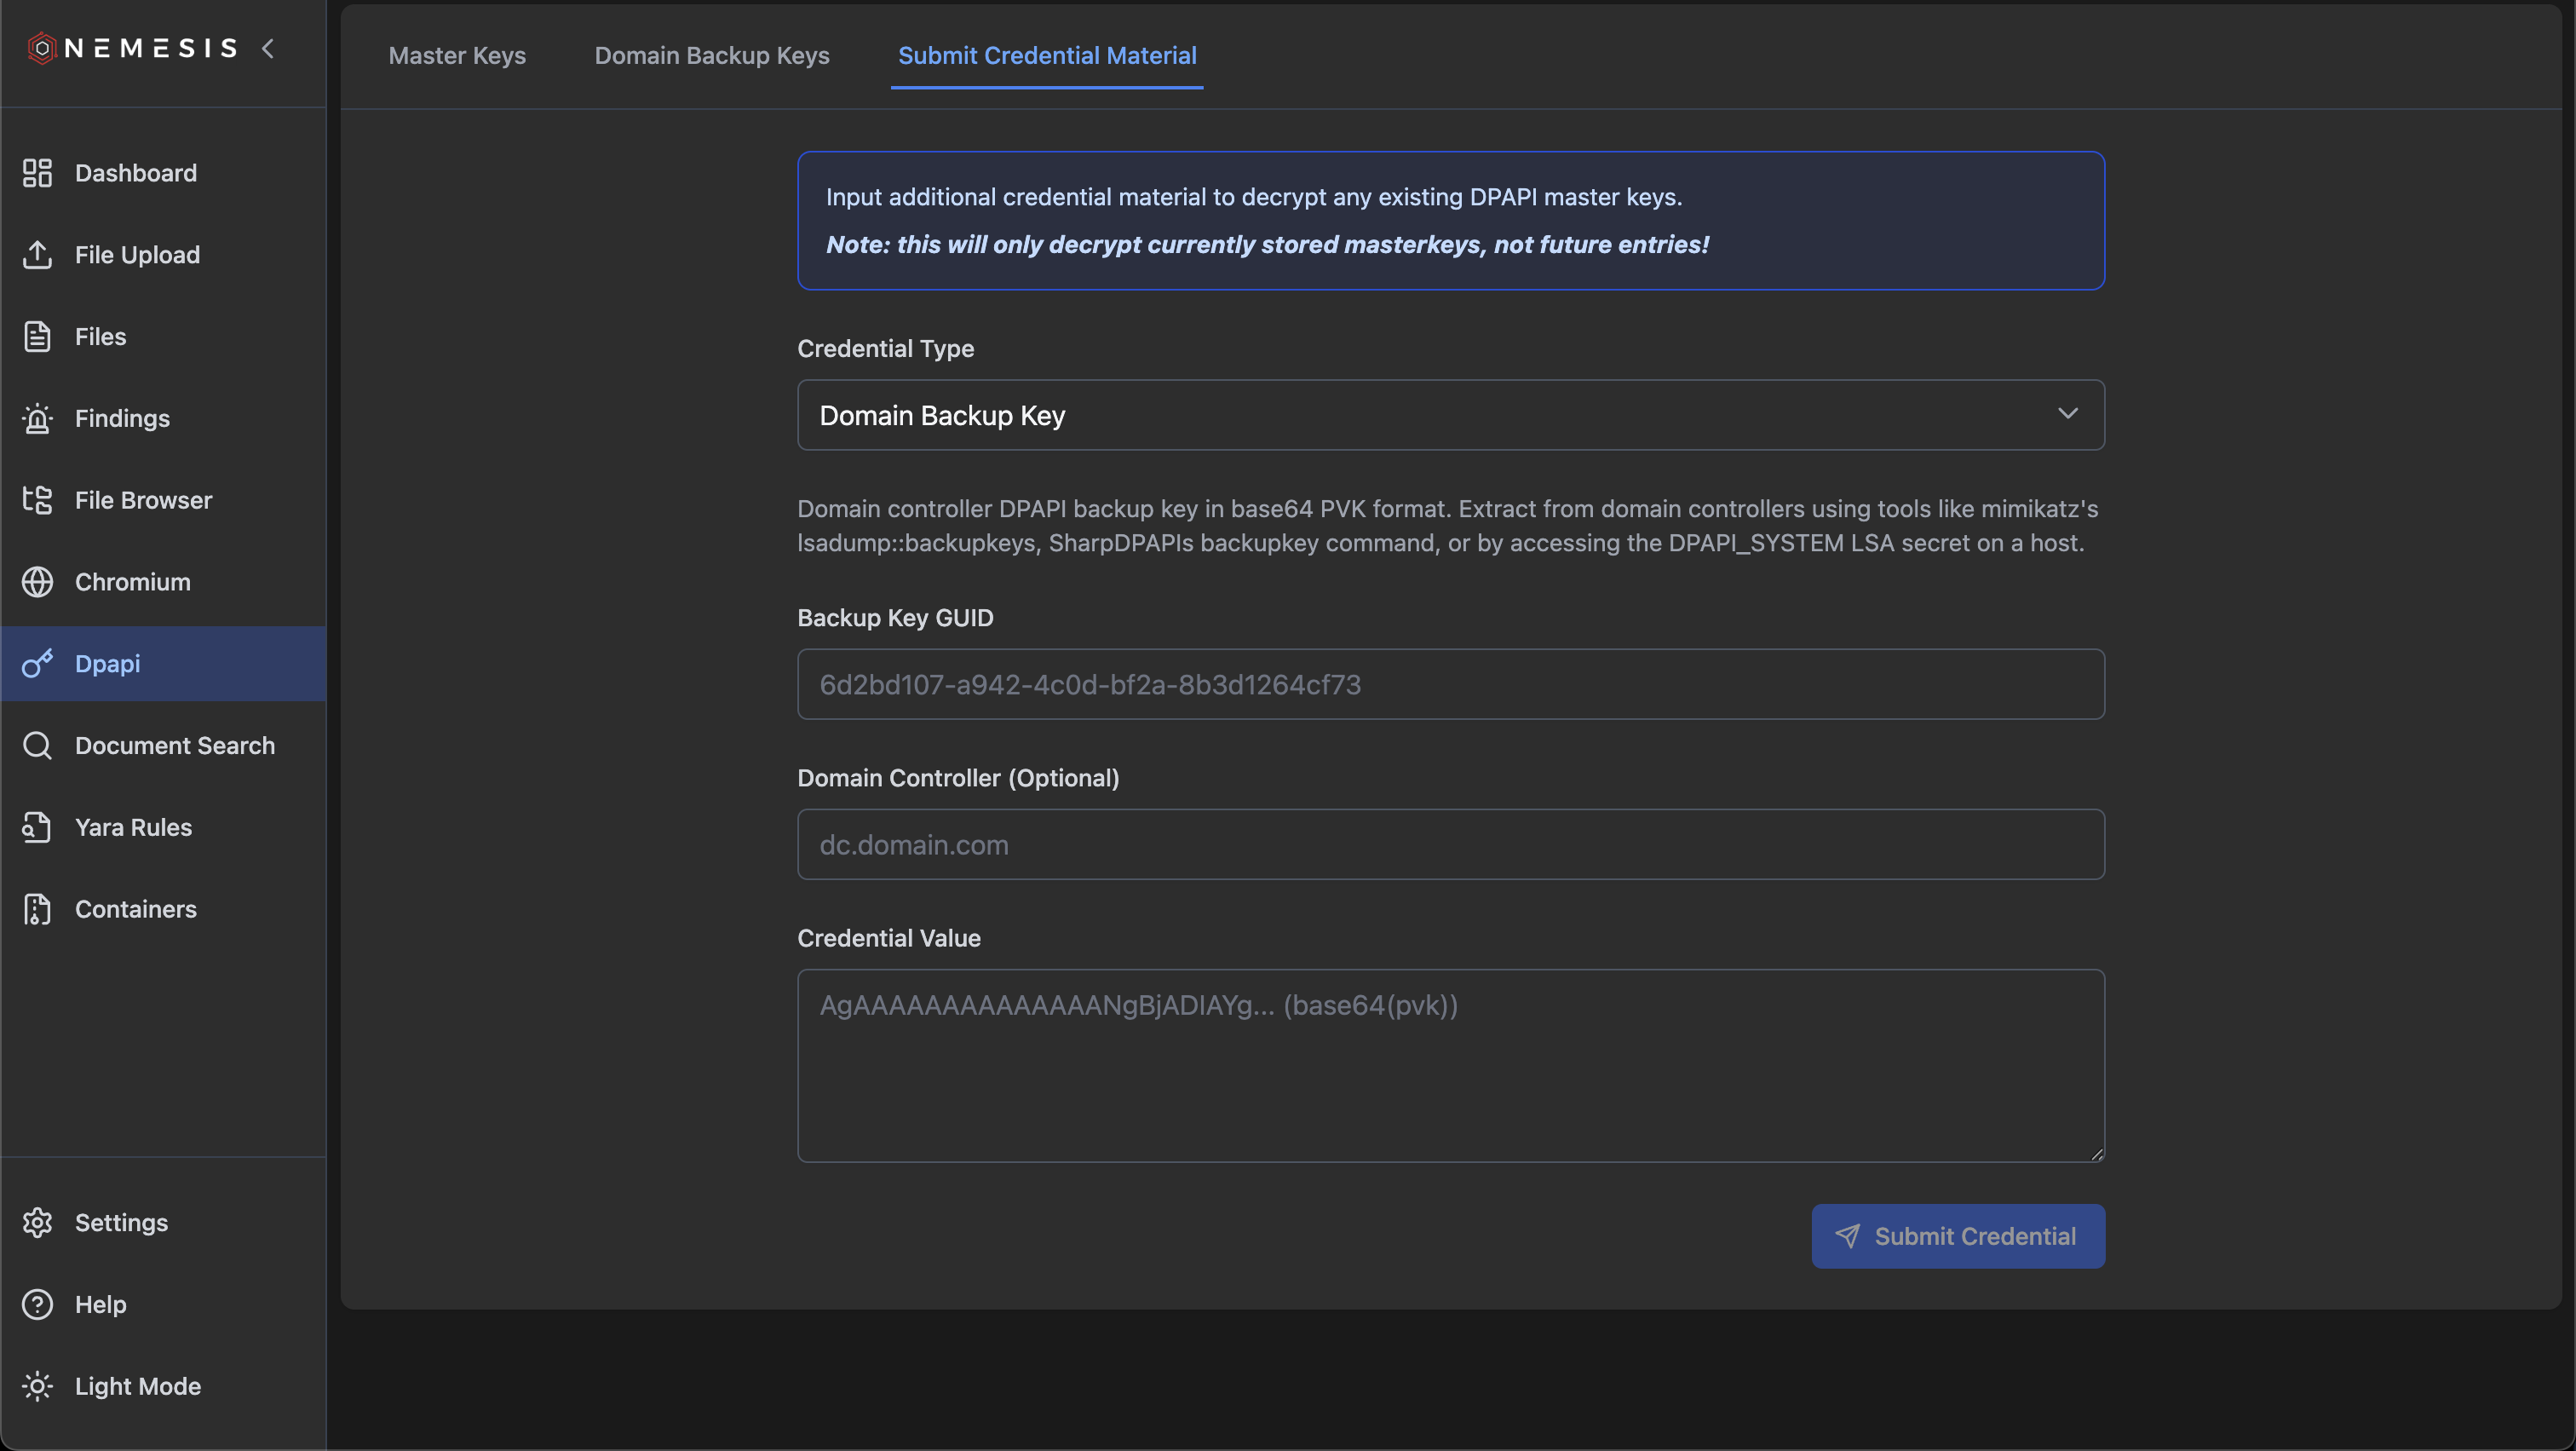The width and height of the screenshot is (2576, 1451).
Task: Collapse the sidebar with the chevron
Action: pyautogui.click(x=268, y=47)
